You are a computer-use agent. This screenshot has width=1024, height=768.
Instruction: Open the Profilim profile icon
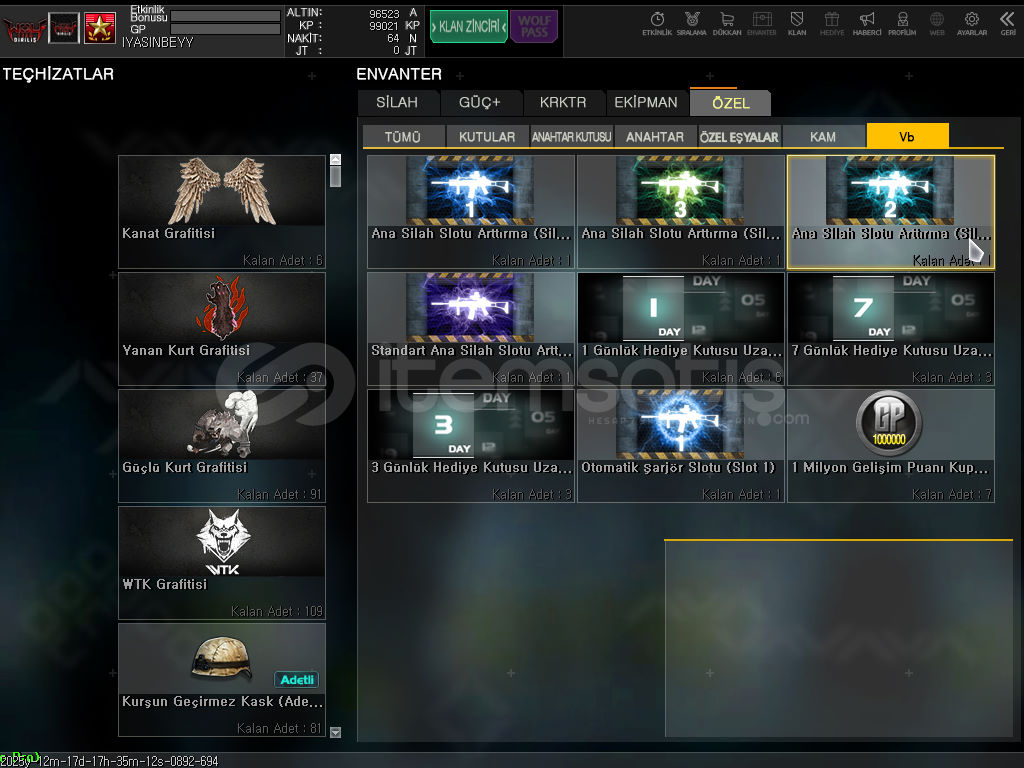click(902, 24)
